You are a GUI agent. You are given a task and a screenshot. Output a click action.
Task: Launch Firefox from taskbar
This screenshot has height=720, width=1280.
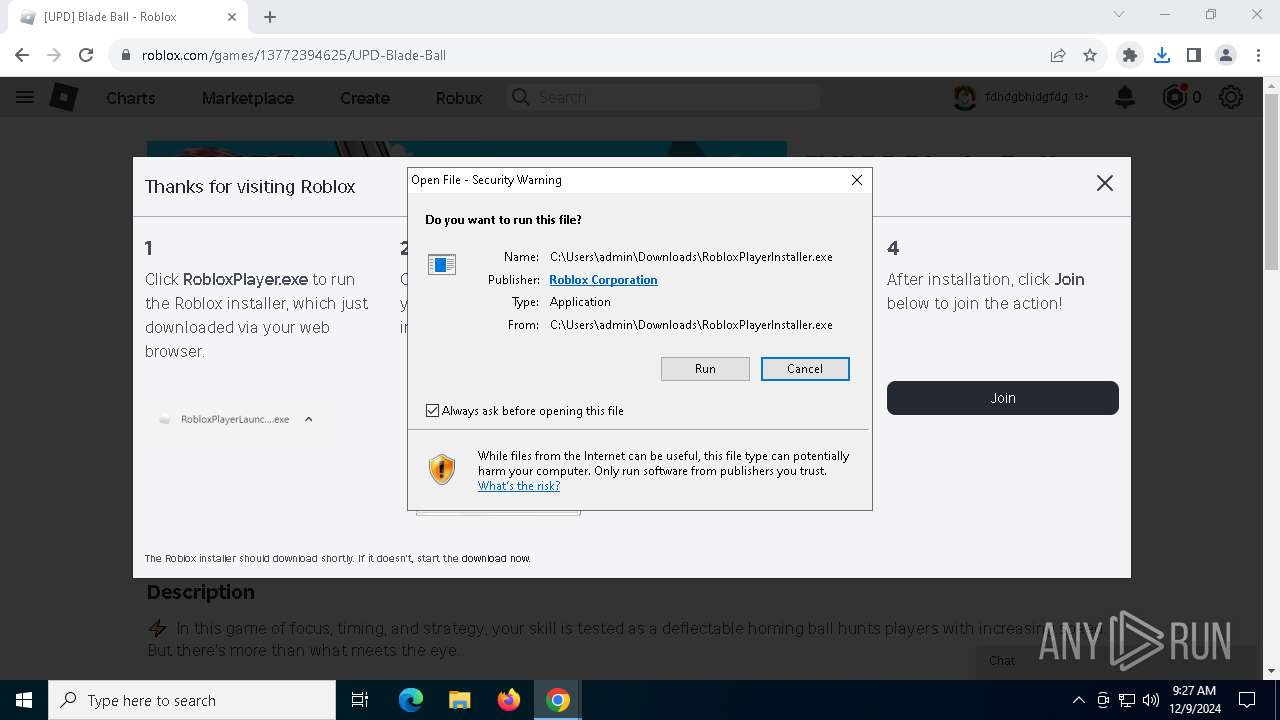pos(509,700)
